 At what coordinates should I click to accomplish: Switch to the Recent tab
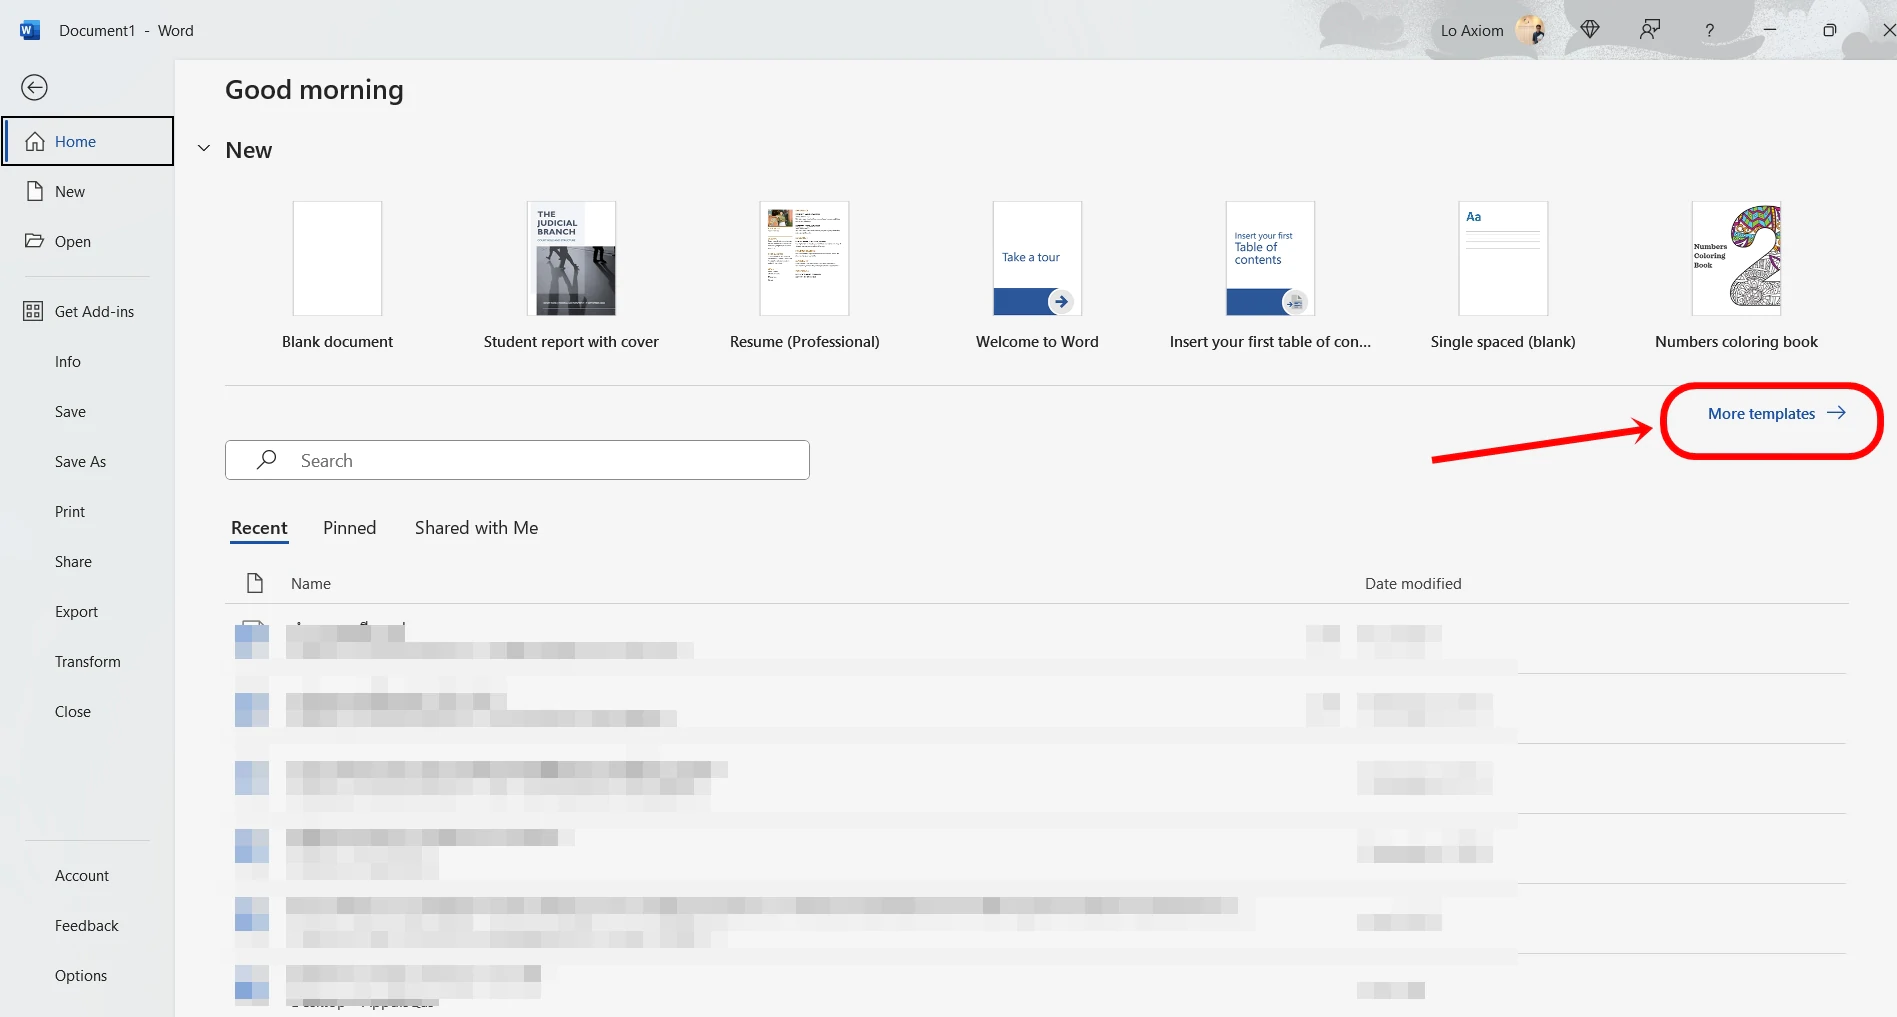(259, 528)
